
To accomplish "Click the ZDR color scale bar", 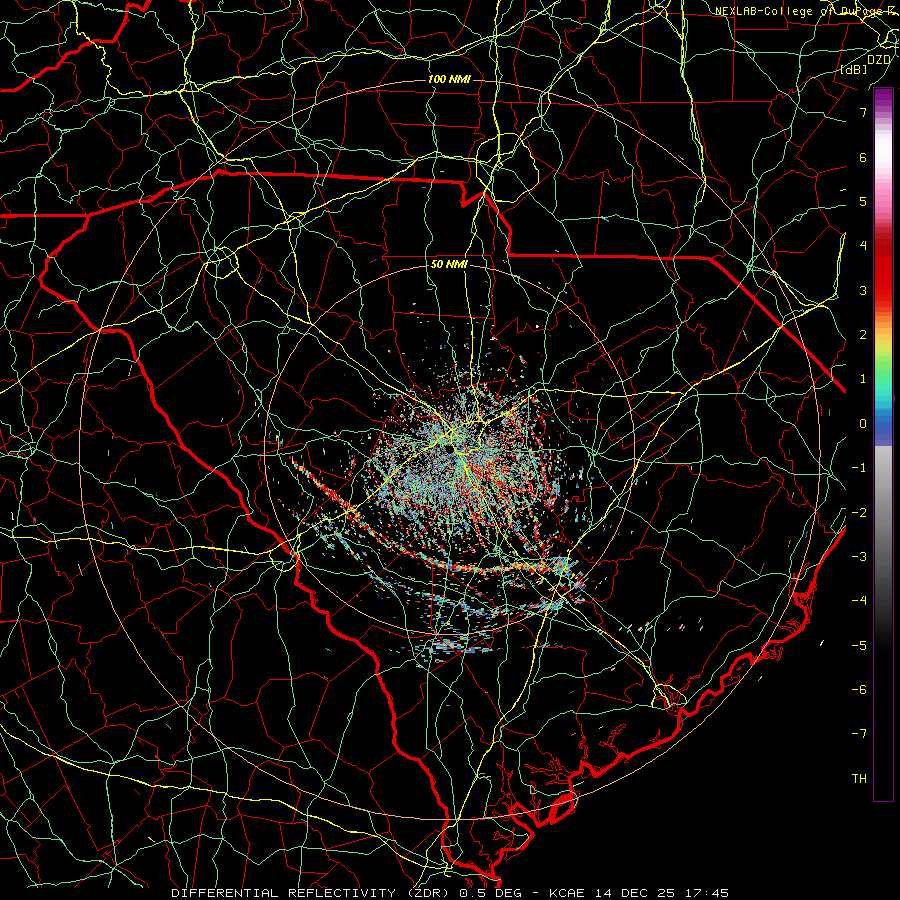I will tap(883, 444).
